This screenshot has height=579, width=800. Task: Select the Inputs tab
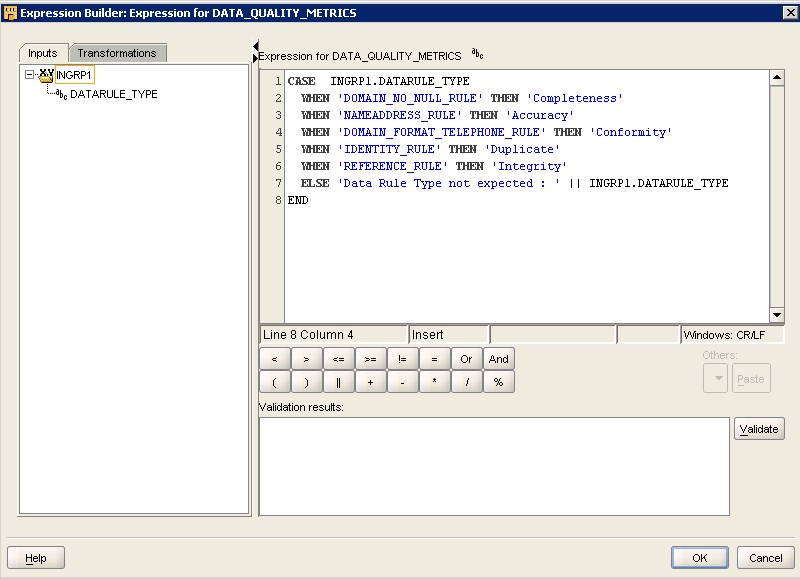[41, 52]
